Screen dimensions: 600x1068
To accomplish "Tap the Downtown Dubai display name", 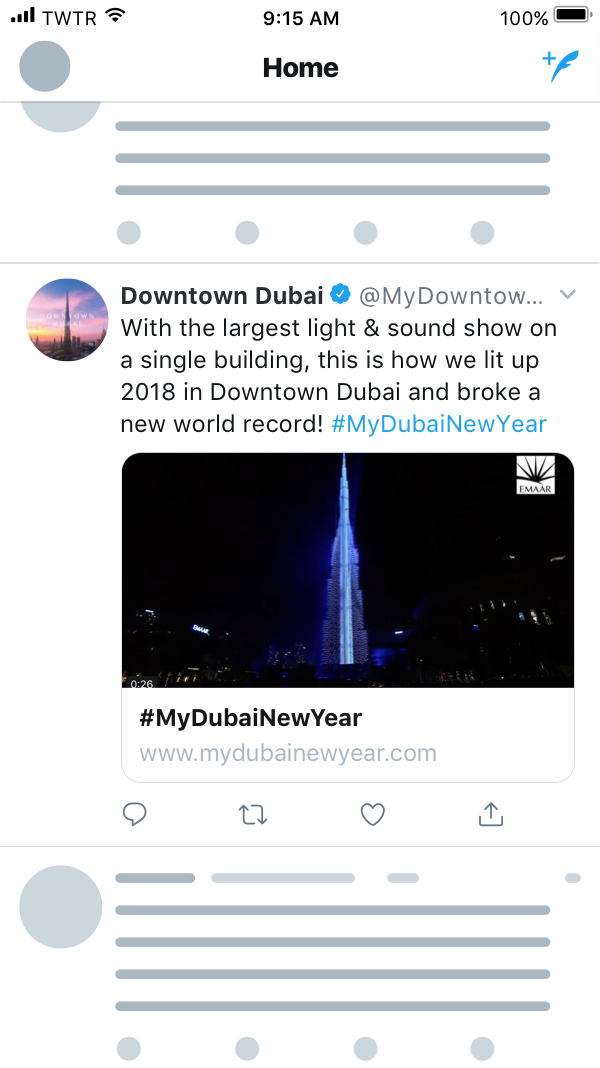I will [x=221, y=296].
